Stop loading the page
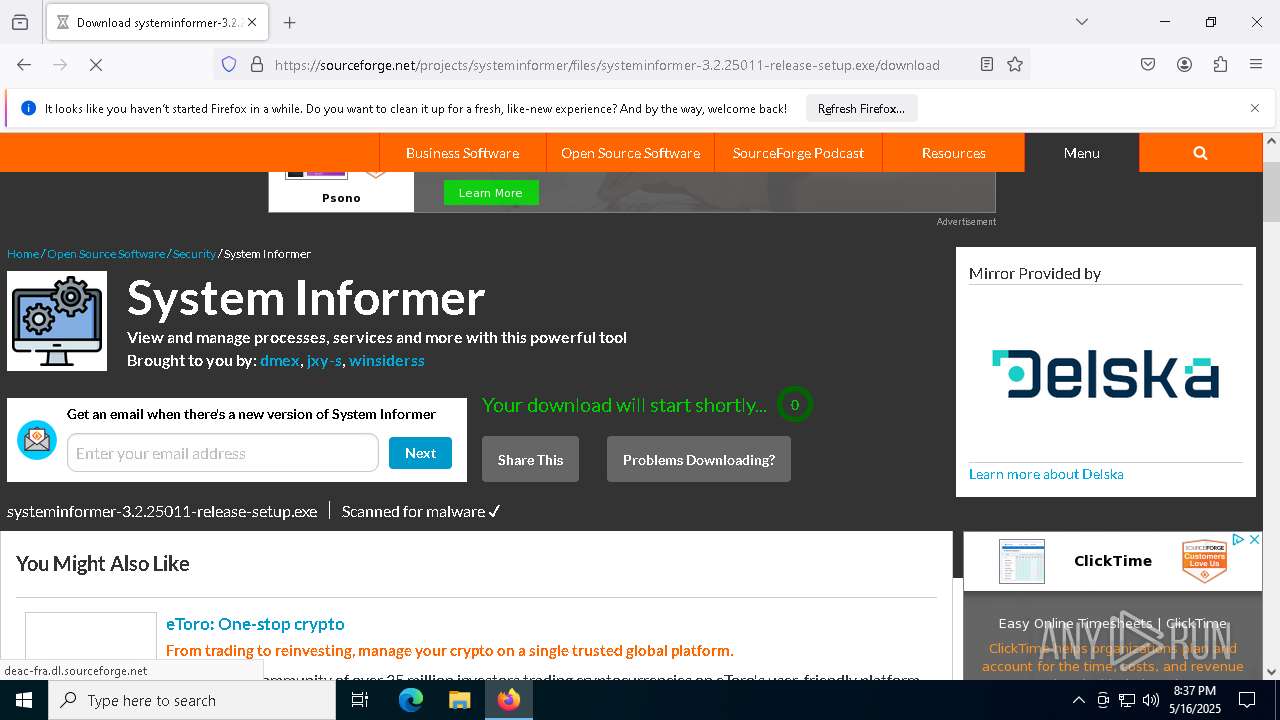This screenshot has height=720, width=1280. coord(96,65)
